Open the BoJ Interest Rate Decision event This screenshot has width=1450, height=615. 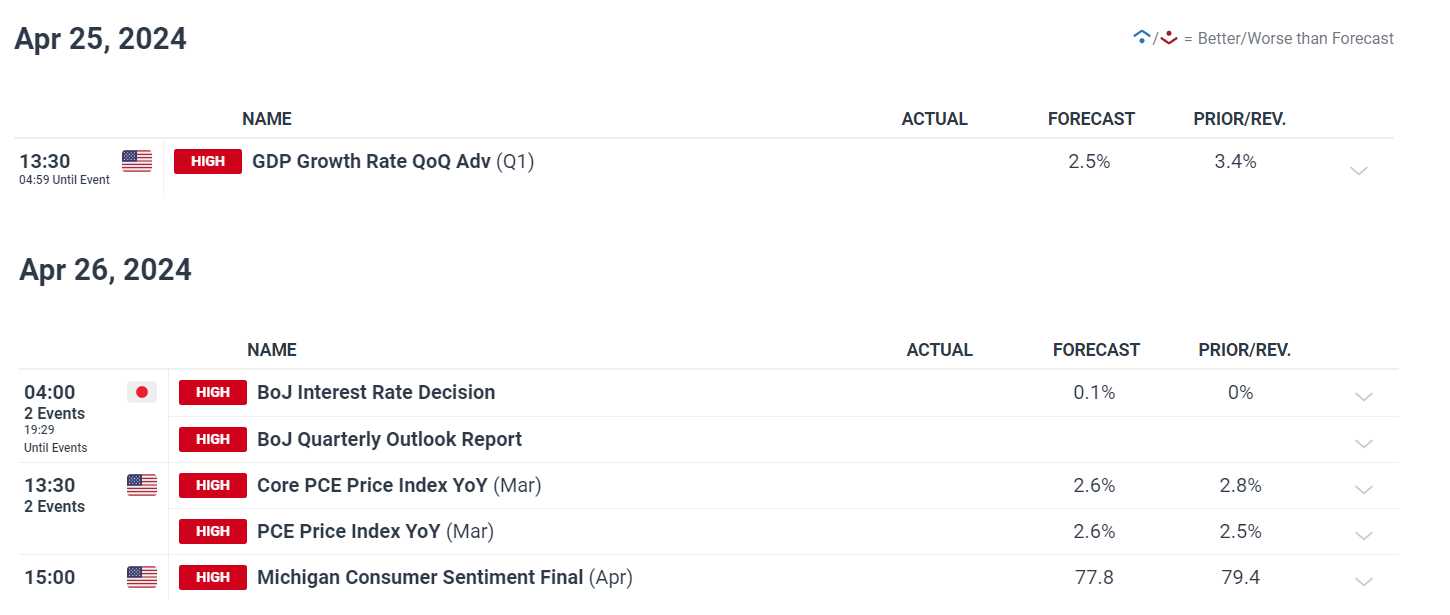point(376,392)
